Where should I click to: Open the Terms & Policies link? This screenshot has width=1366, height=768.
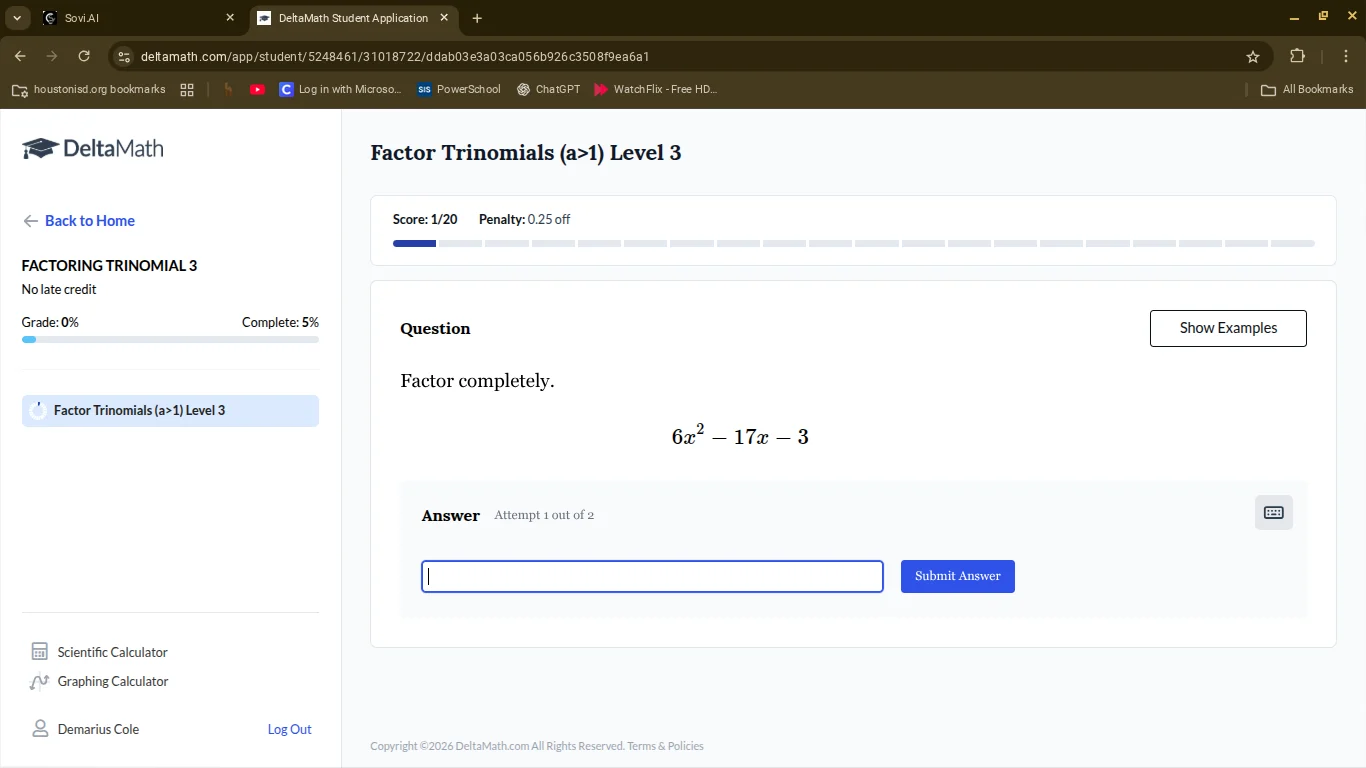665,746
